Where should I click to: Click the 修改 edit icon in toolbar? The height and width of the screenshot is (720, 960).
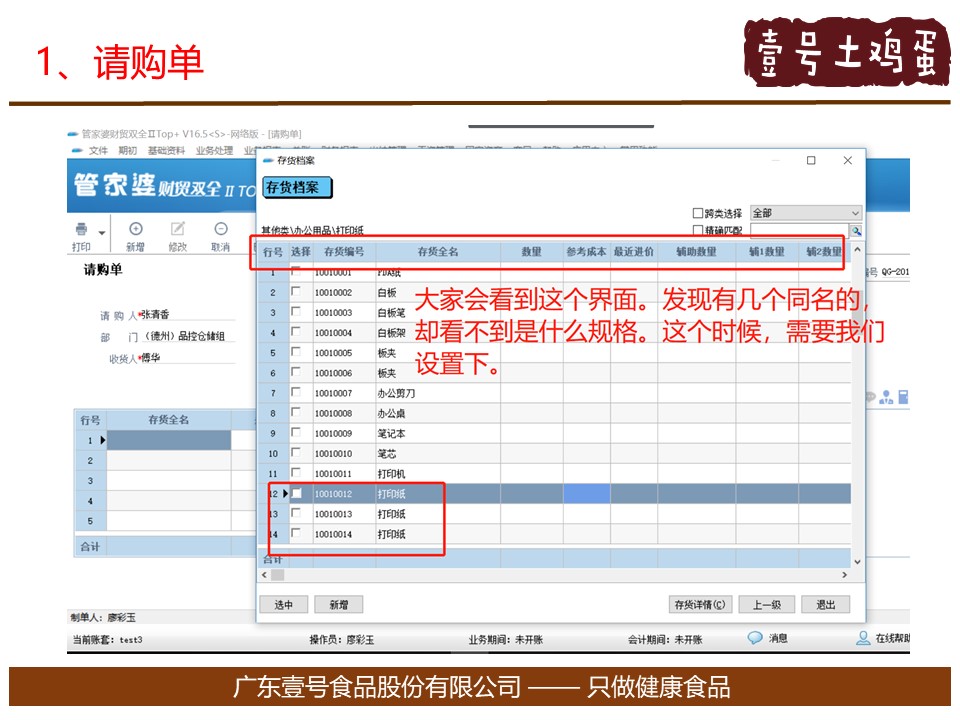tap(178, 229)
